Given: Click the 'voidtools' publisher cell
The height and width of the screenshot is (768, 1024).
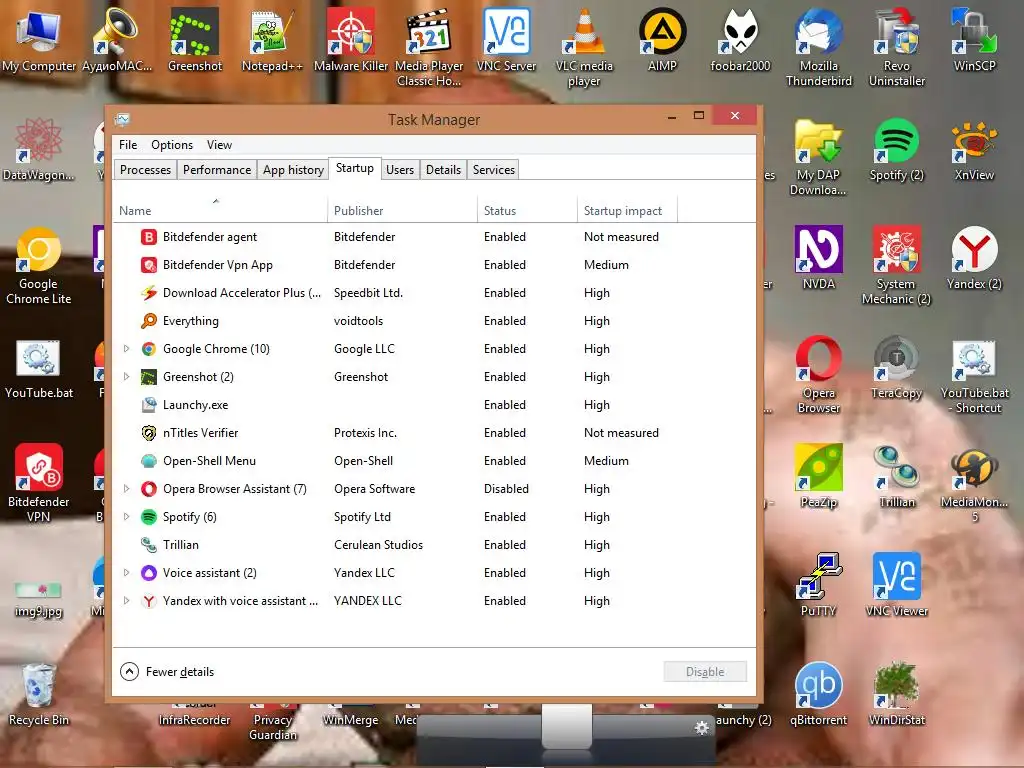Looking at the screenshot, I should [x=359, y=321].
